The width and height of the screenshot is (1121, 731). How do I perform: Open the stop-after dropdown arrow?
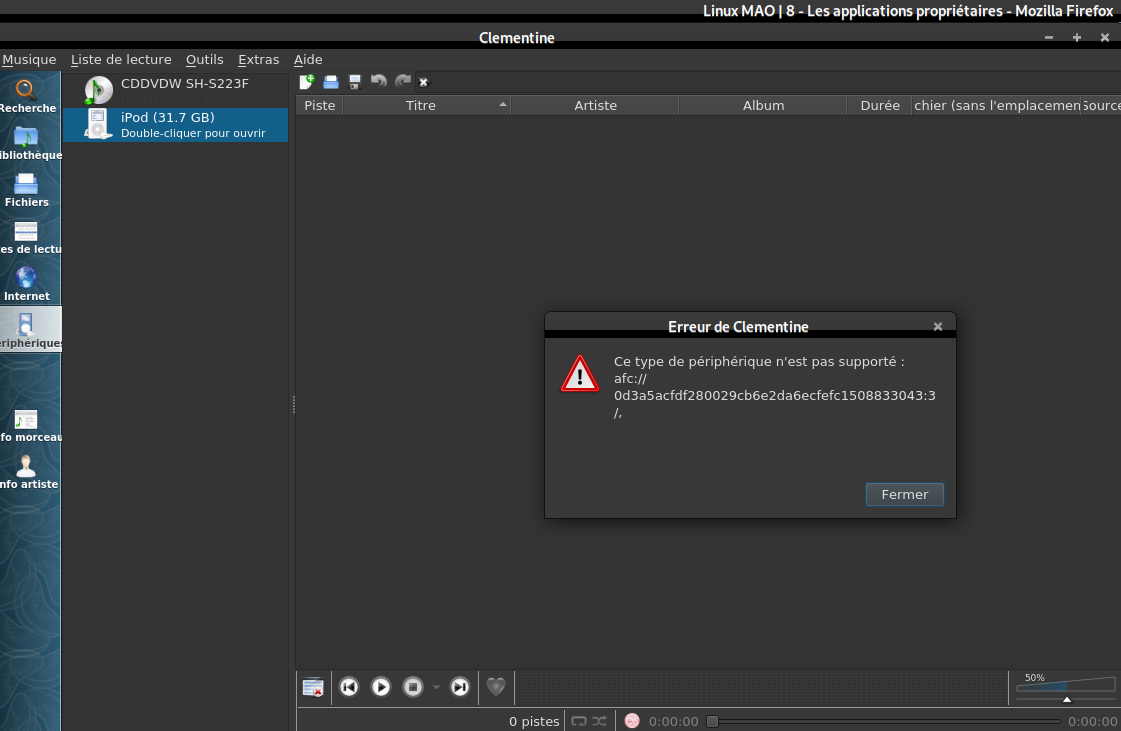(436, 687)
